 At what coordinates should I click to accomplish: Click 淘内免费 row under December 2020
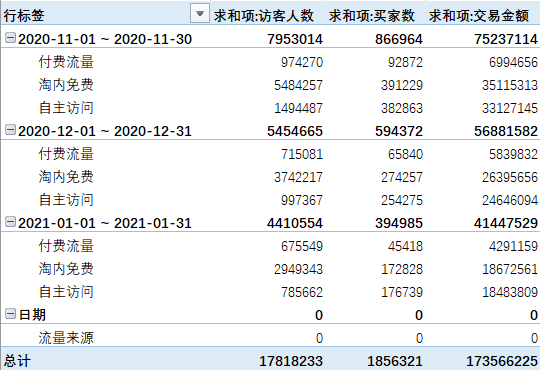coord(66,177)
